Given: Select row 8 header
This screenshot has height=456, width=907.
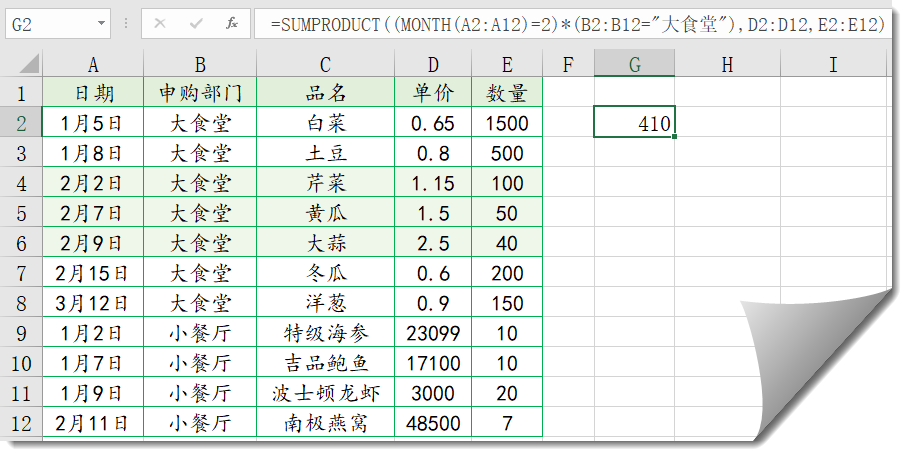Looking at the screenshot, I should [21, 303].
